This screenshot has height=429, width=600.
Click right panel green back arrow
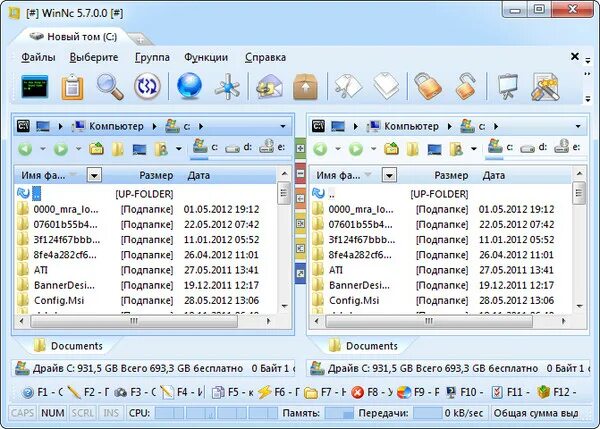320,149
